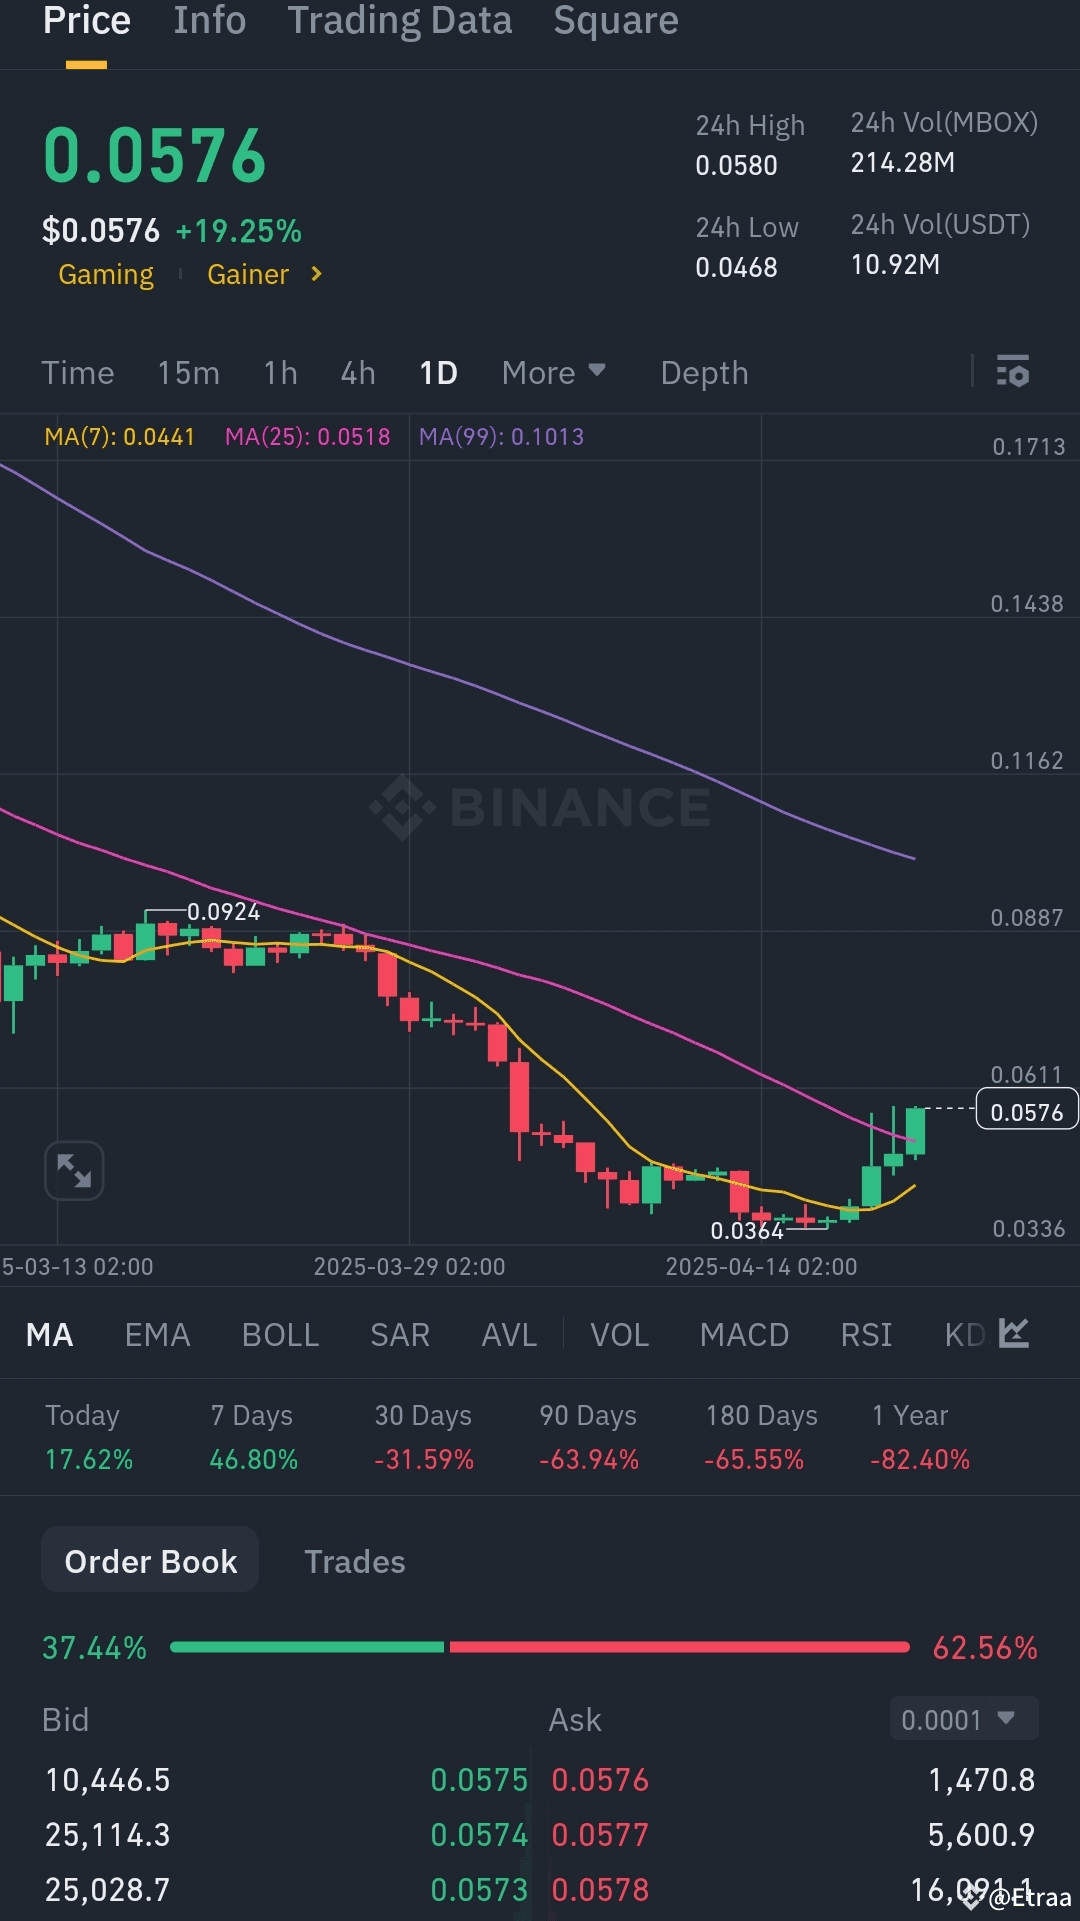Toggle the AVL indicator
Screen dimensions: 1080x1921
click(509, 1335)
